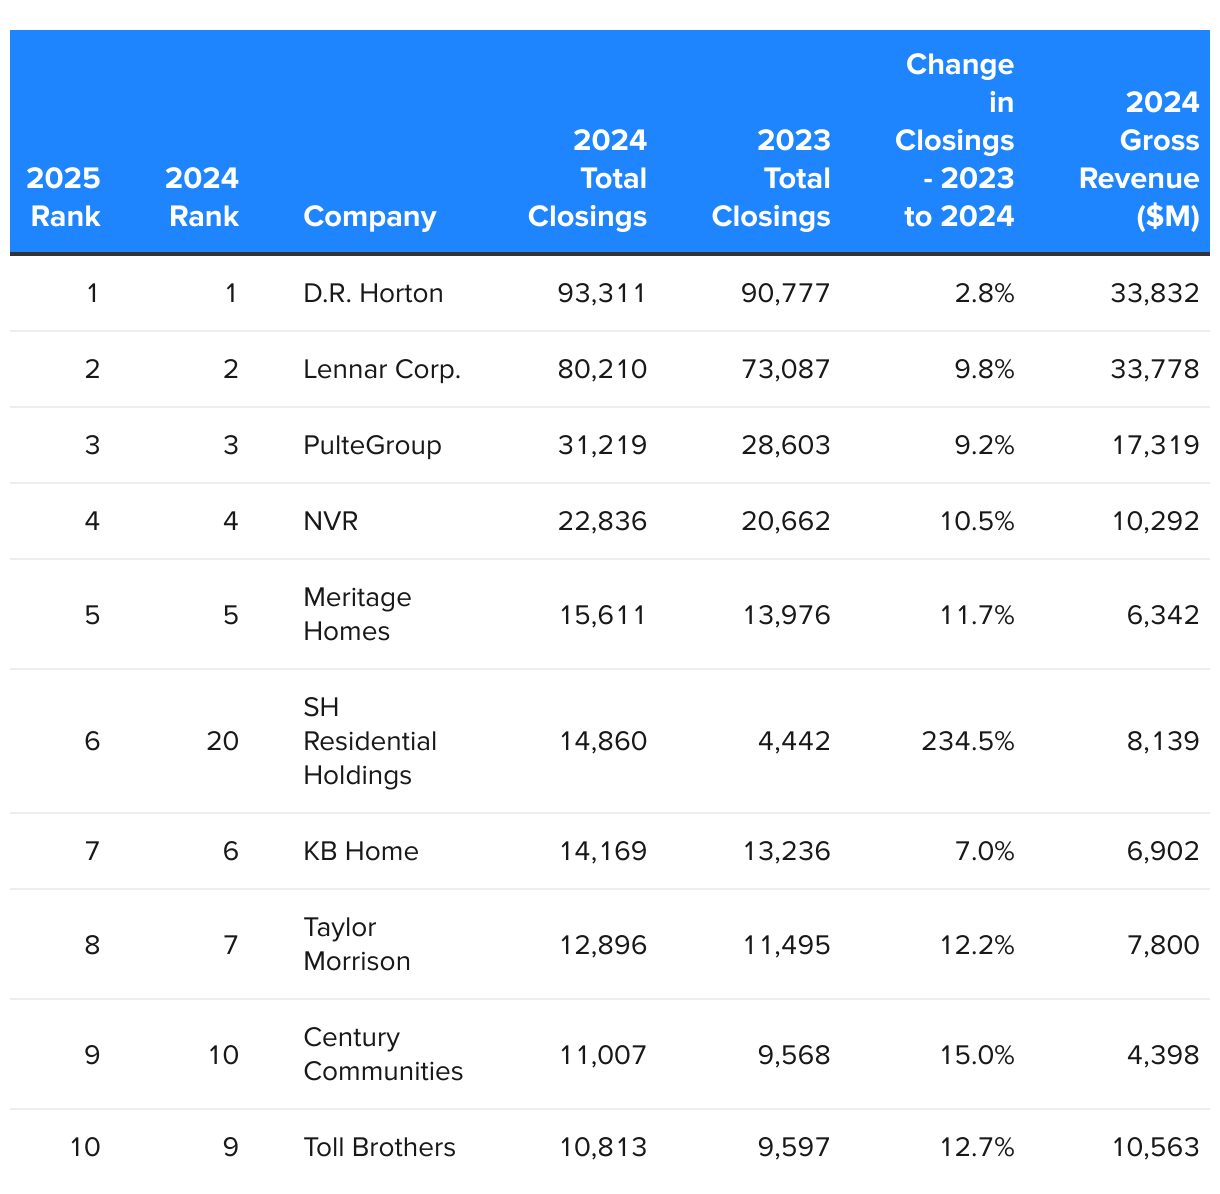Select the "PulteGroup" company cell
The width and height of the screenshot is (1220, 1194).
tap(373, 445)
